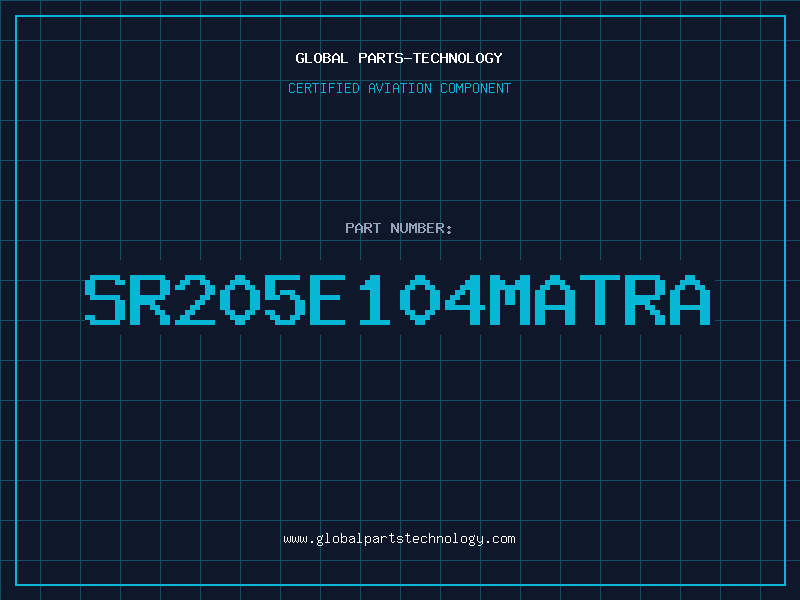The width and height of the screenshot is (800, 600).
Task: Click the letter E in the part number
Action: click(330, 299)
